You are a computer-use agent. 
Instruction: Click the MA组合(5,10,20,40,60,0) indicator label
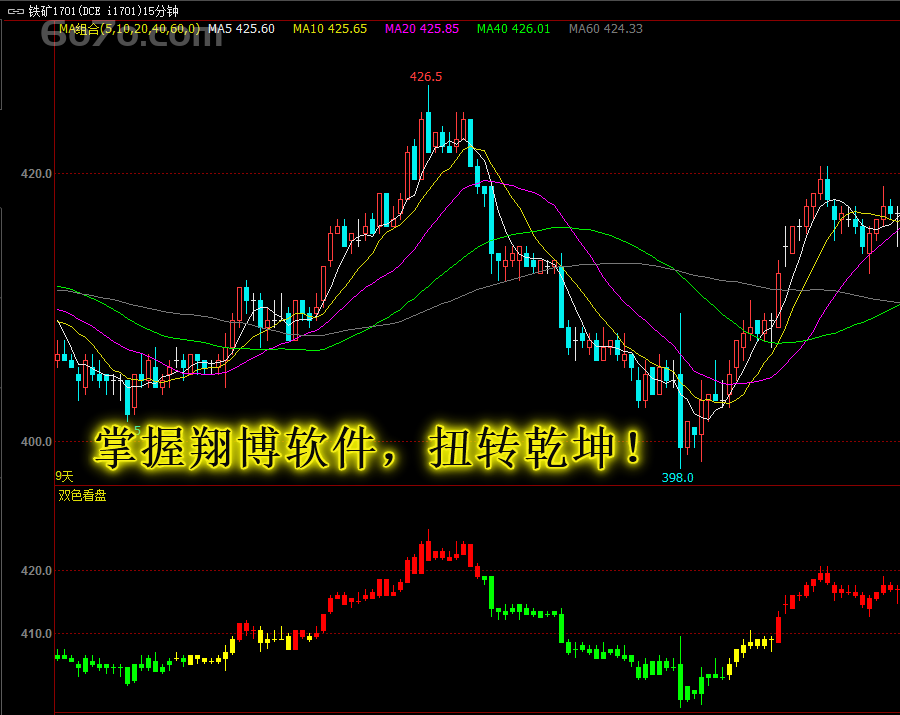130,29
